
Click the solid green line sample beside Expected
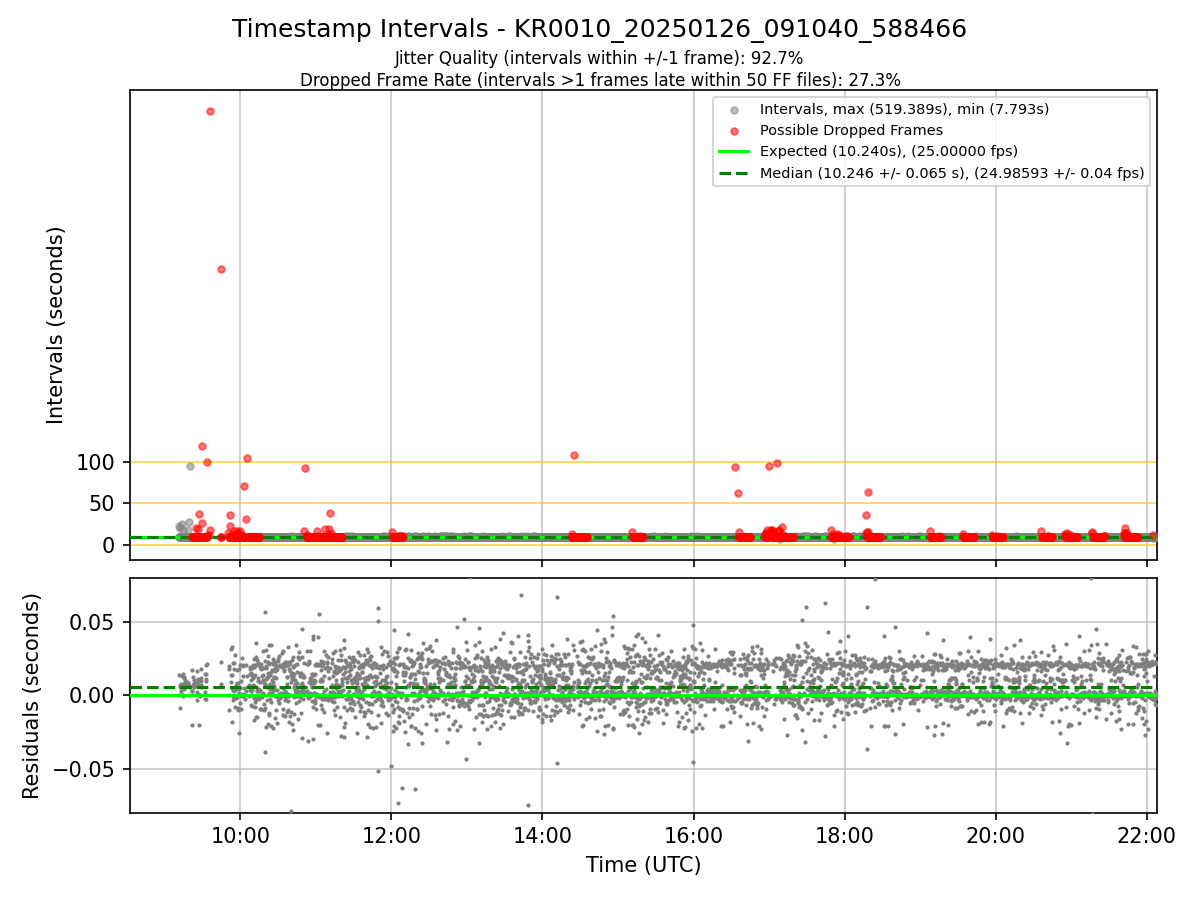click(x=735, y=151)
